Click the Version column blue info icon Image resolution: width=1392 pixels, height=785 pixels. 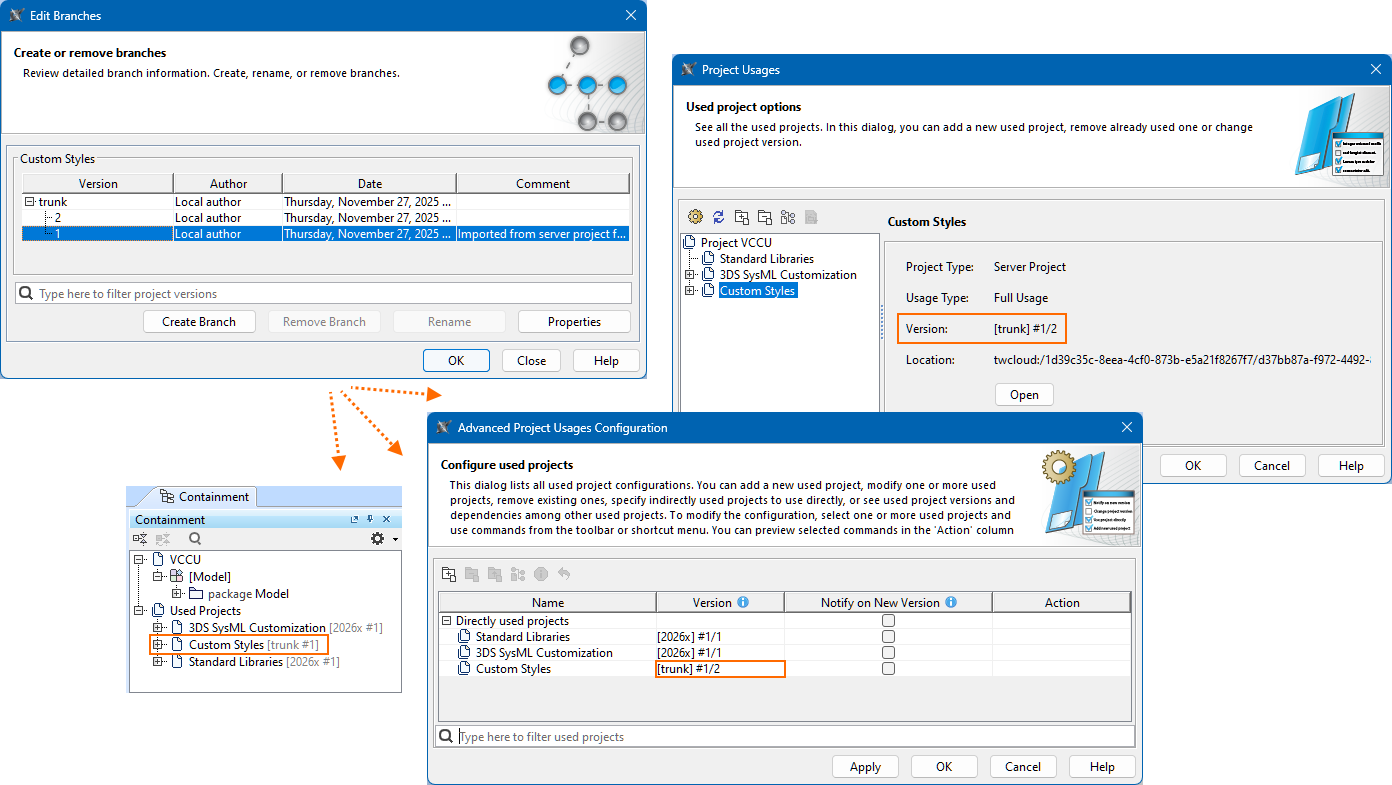pyautogui.click(x=742, y=603)
